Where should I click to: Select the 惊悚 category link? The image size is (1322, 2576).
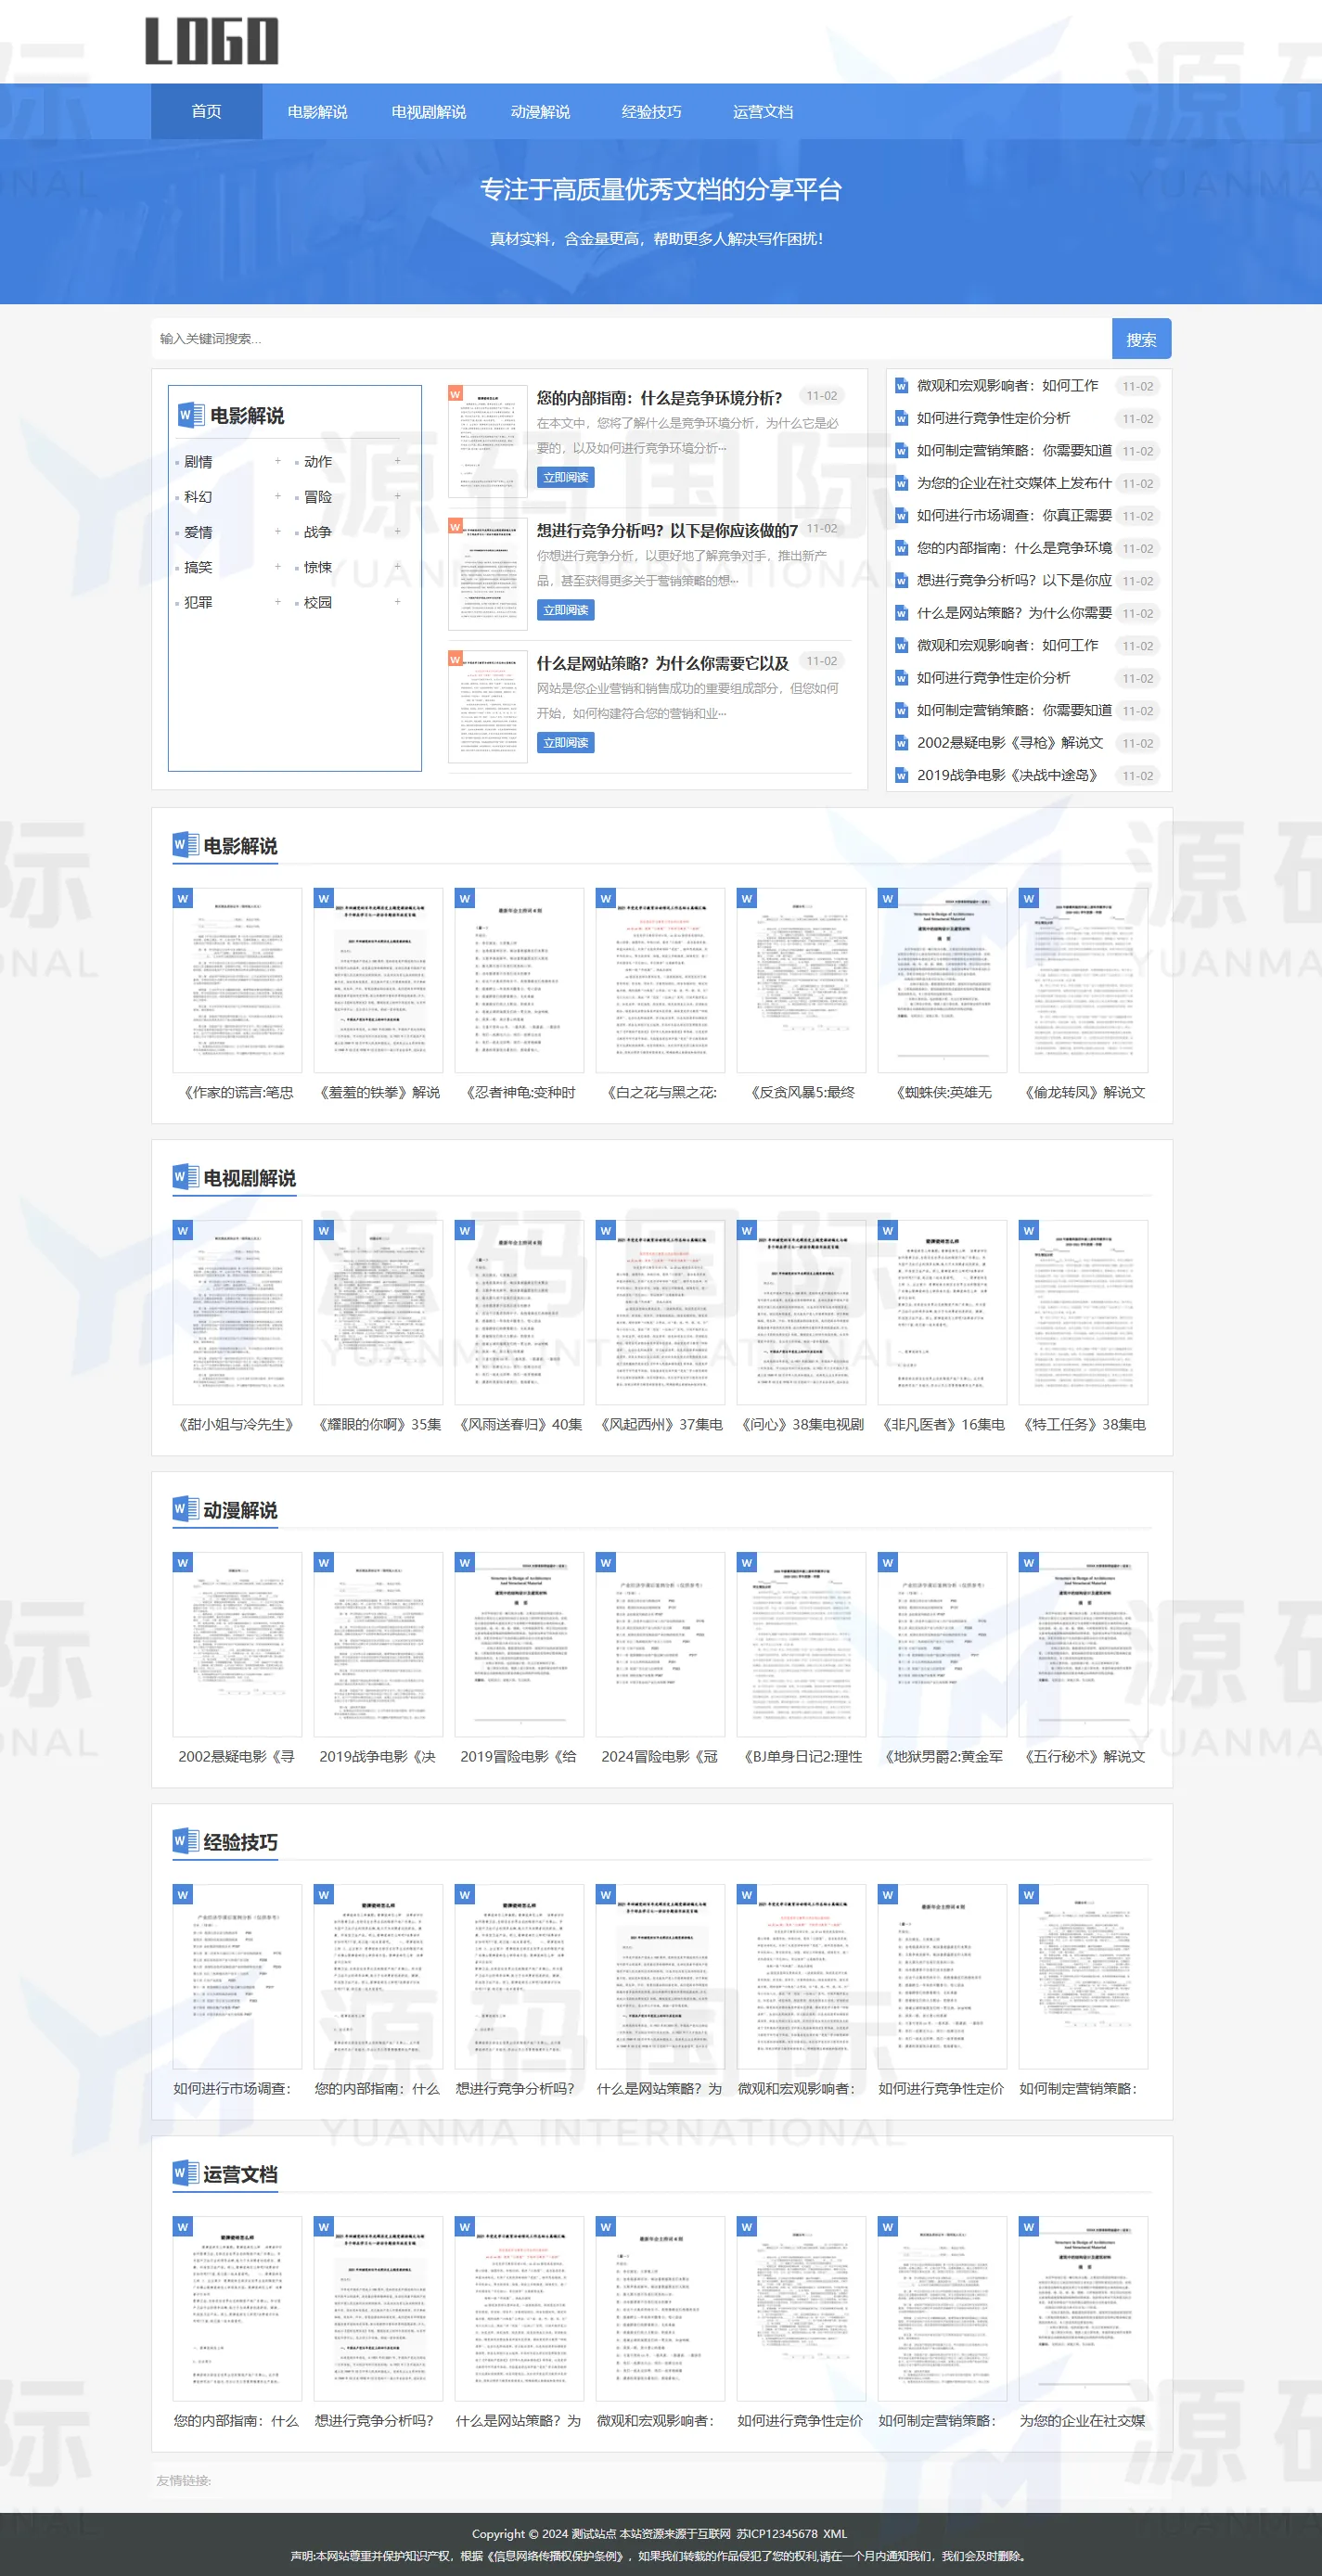coord(318,567)
